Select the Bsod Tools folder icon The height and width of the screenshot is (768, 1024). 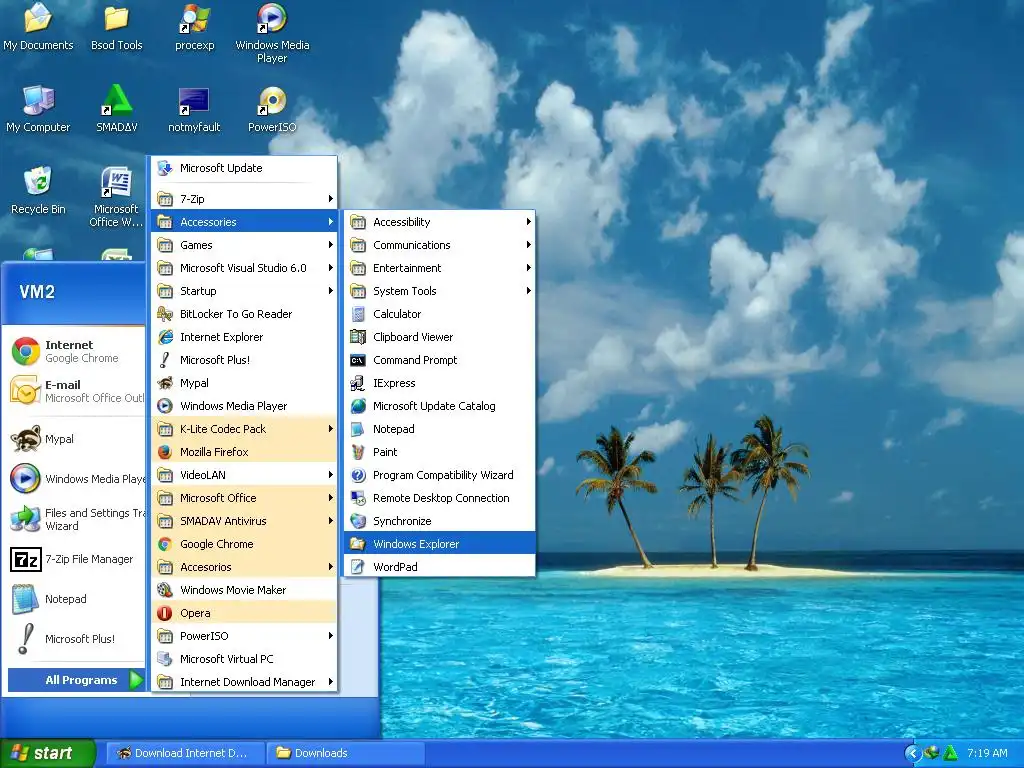pyautogui.click(x=116, y=26)
